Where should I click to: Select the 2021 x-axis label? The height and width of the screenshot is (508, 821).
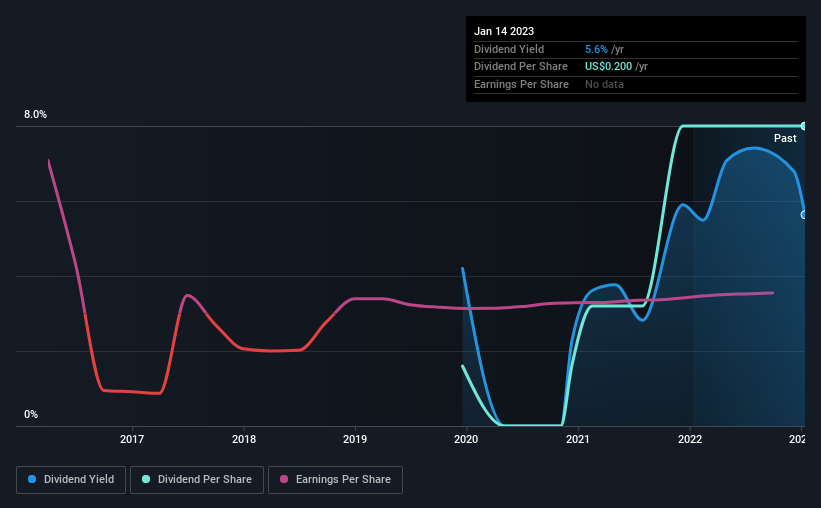tap(578, 439)
